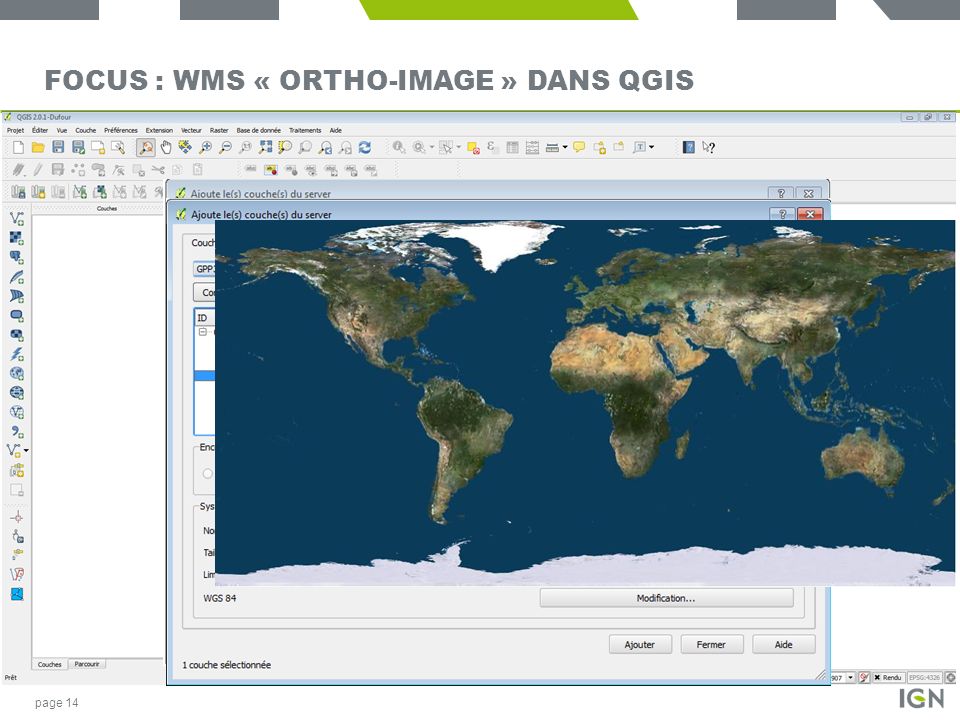Select the radio button under the layer list
960x720 pixels.
[208, 474]
